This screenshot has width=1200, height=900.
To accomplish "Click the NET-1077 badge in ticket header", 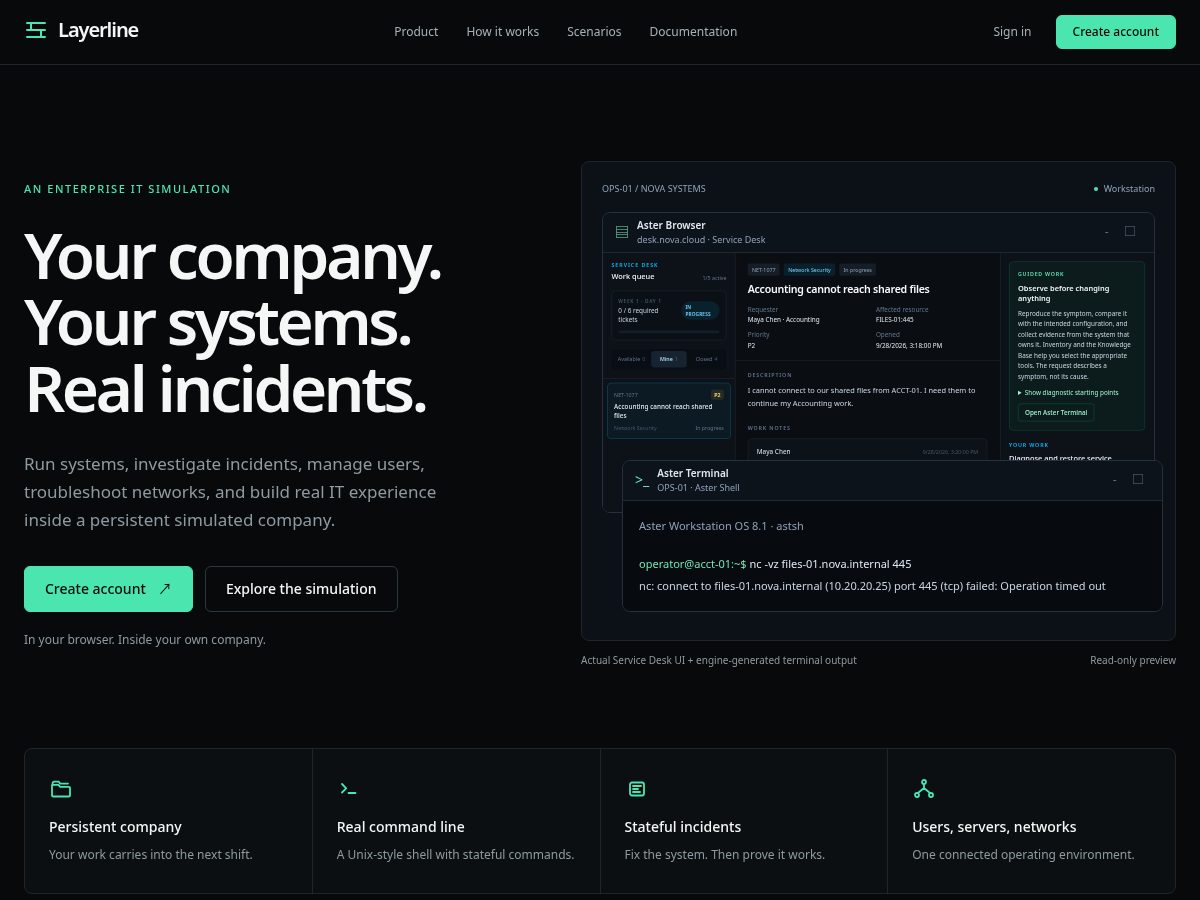I will (x=764, y=270).
